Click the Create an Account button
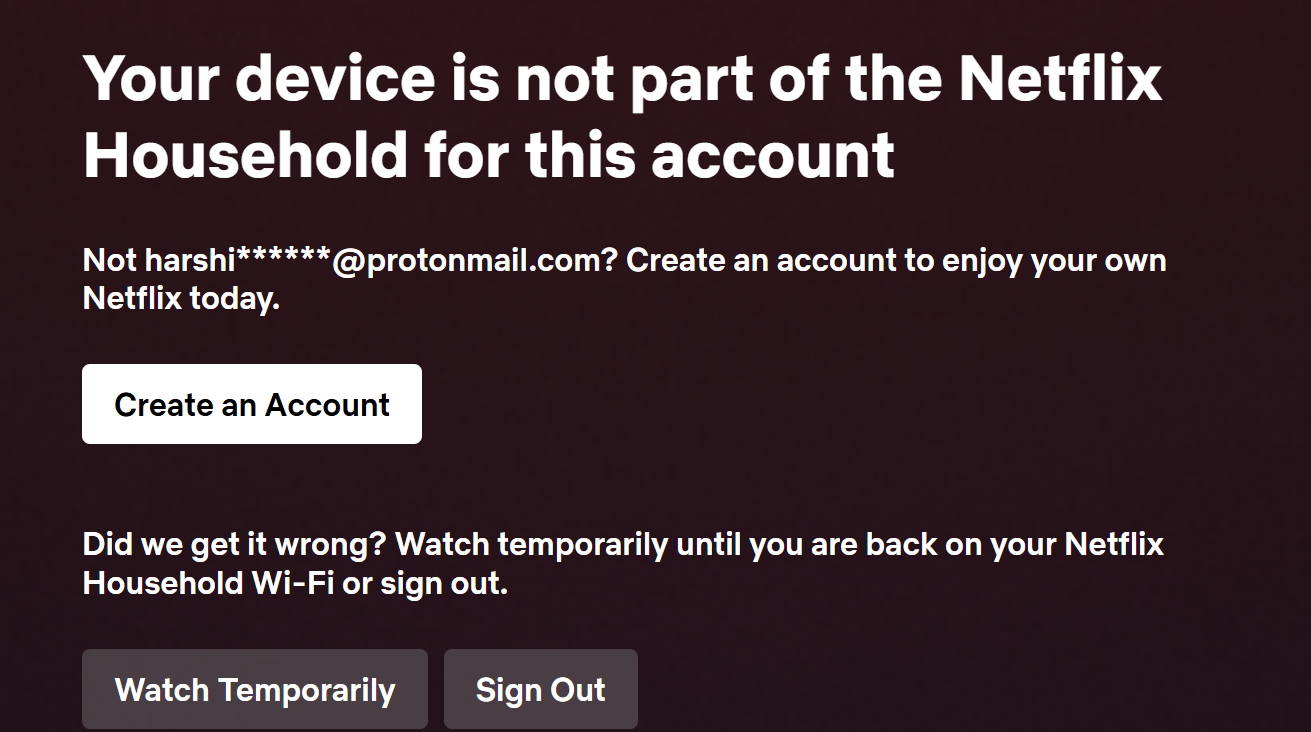The width and height of the screenshot is (1311, 732). tap(252, 404)
